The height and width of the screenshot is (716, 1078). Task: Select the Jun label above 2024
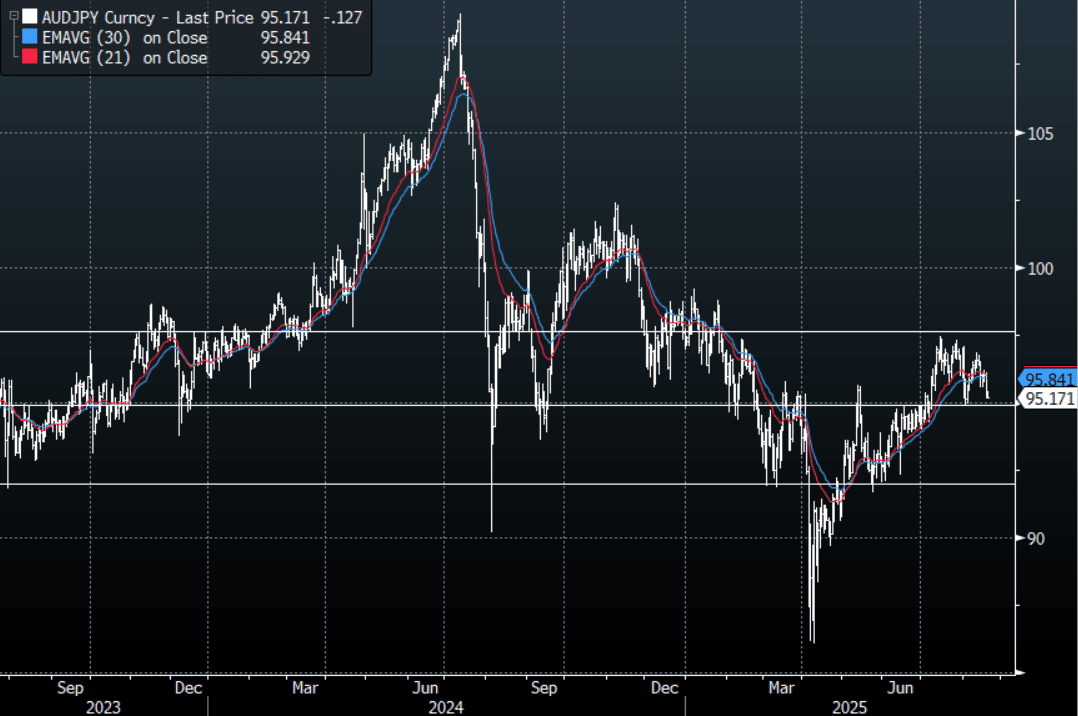(x=426, y=688)
